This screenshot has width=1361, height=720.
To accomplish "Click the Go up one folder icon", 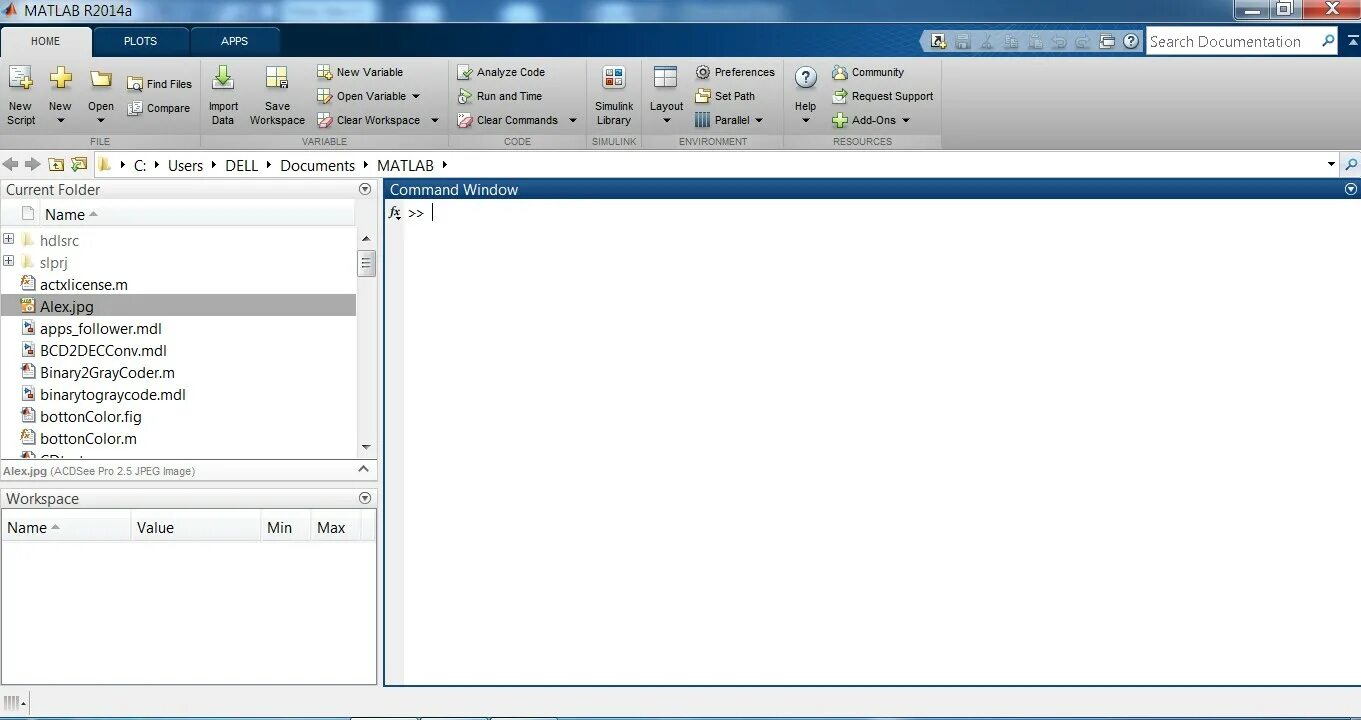I will coord(56,165).
